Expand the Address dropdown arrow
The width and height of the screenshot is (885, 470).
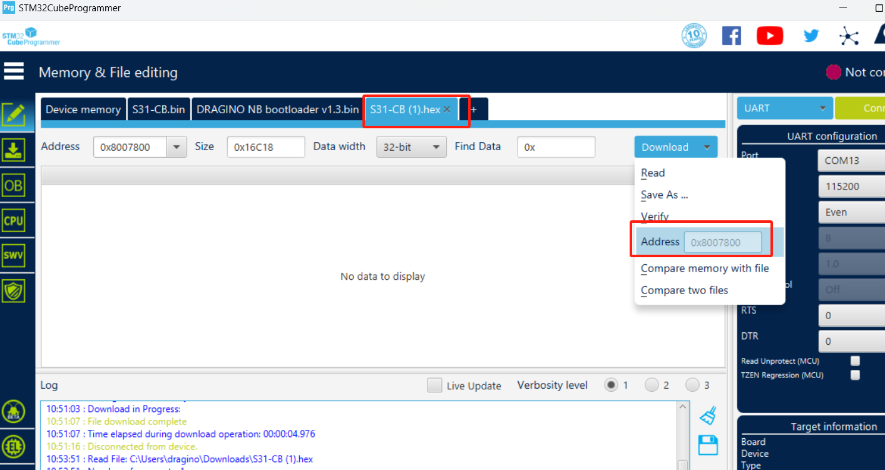176,147
